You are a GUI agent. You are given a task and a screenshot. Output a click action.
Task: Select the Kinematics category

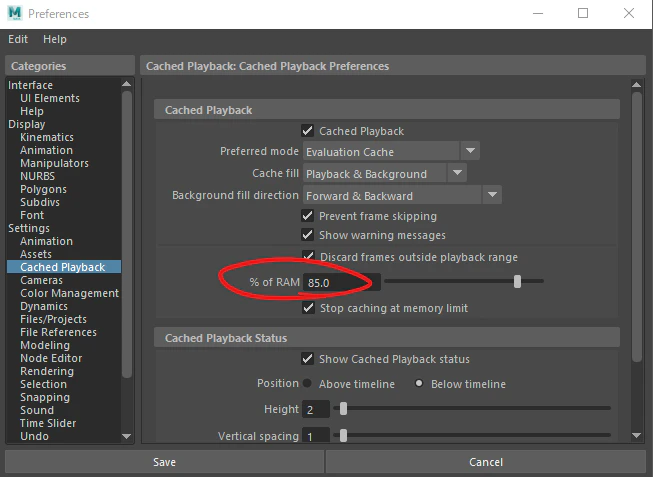click(x=47, y=137)
